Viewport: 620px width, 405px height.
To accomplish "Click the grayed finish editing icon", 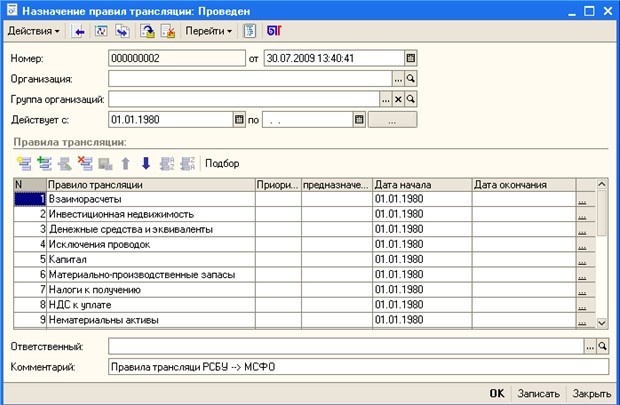I will pyautogui.click(x=106, y=163).
